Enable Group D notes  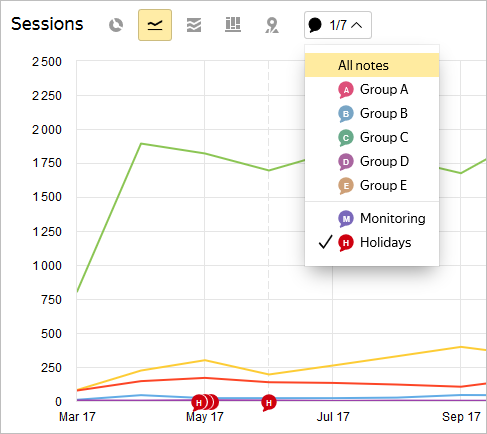point(372,161)
